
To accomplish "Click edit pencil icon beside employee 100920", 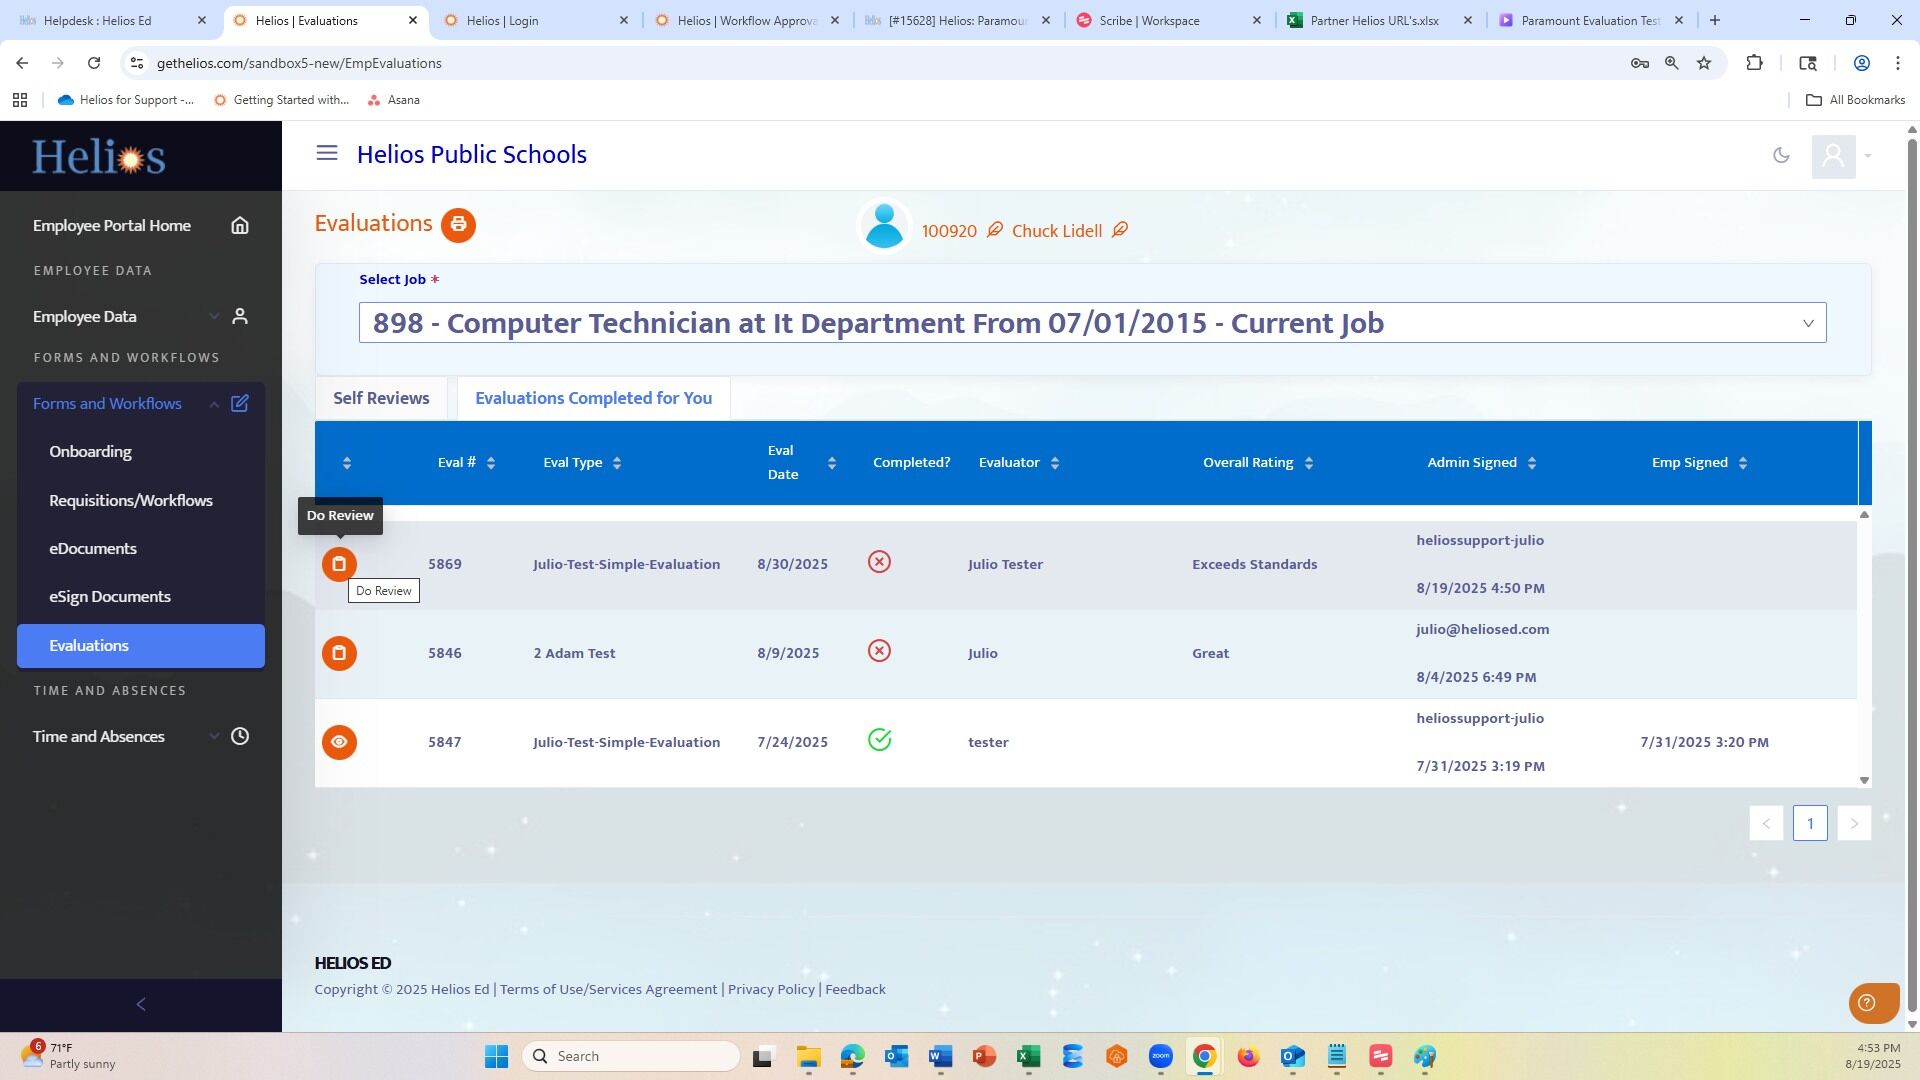I will [995, 231].
